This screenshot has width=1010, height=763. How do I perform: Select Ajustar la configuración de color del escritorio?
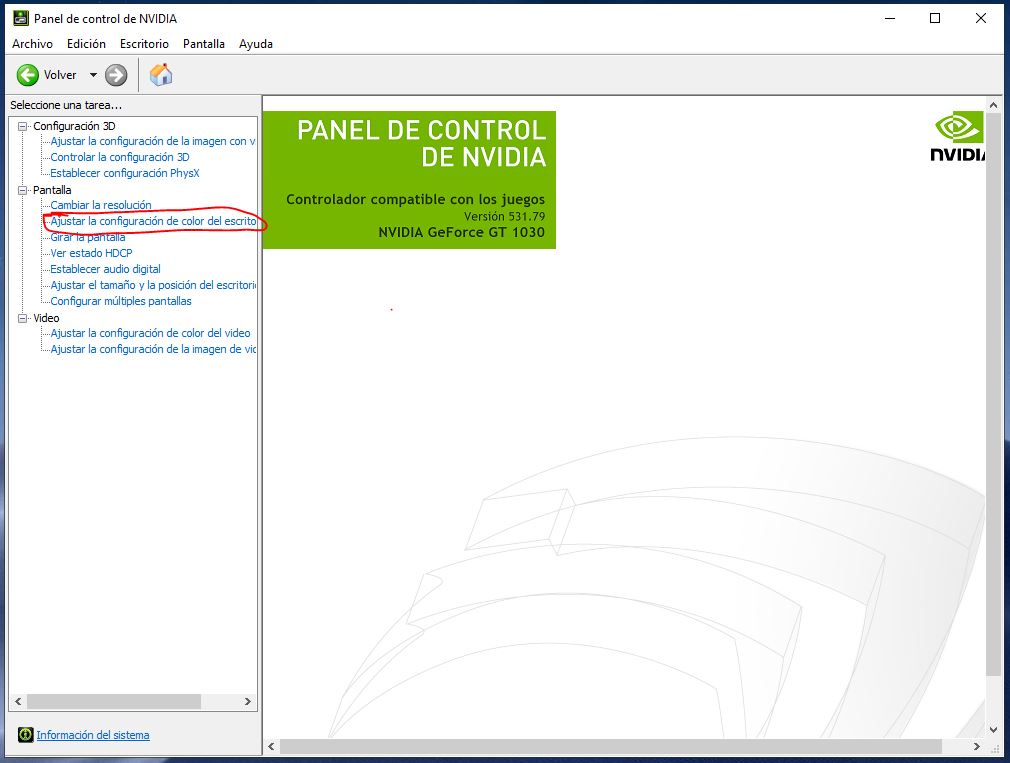tap(153, 221)
